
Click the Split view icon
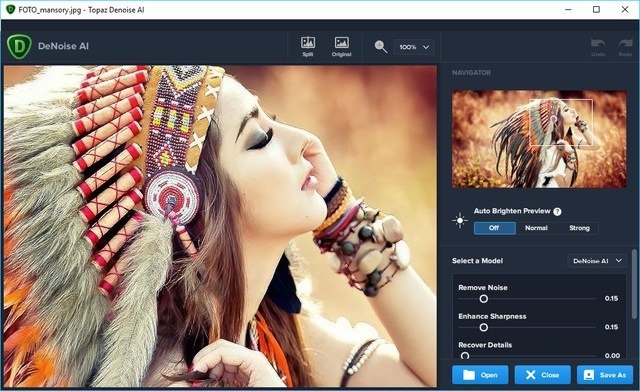coord(308,46)
